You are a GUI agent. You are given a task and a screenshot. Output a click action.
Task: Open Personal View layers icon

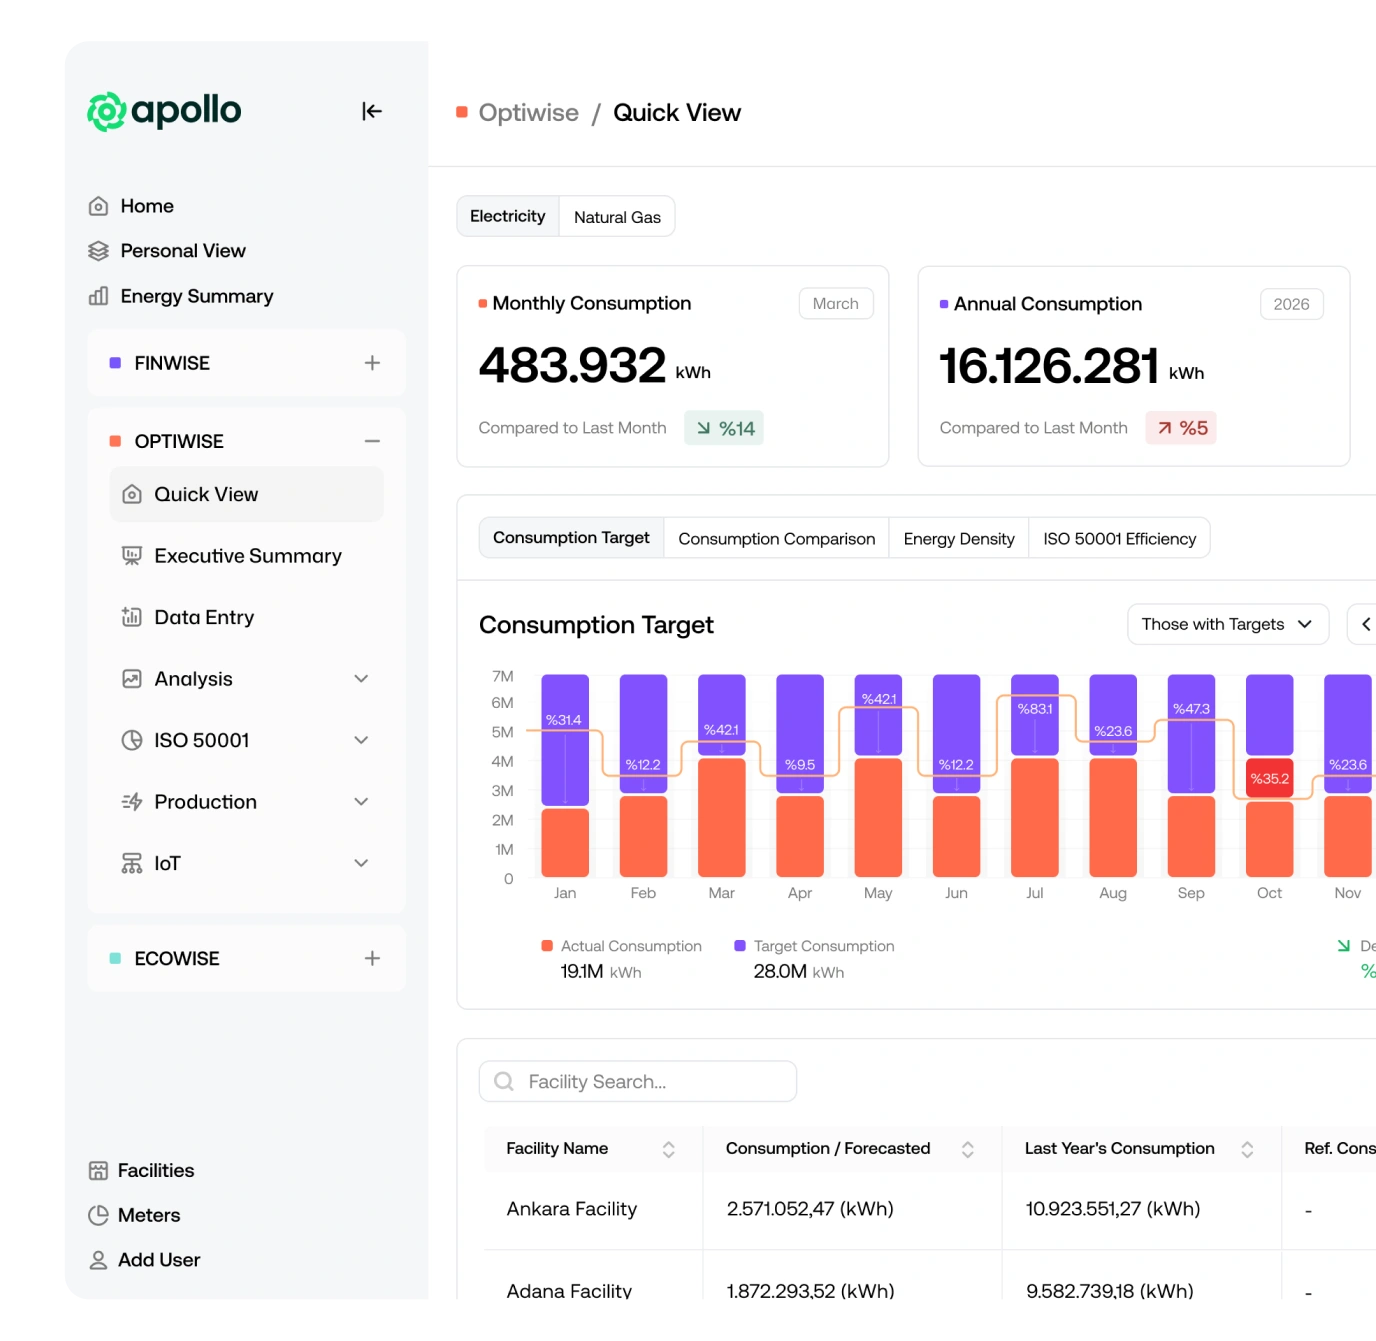[98, 251]
